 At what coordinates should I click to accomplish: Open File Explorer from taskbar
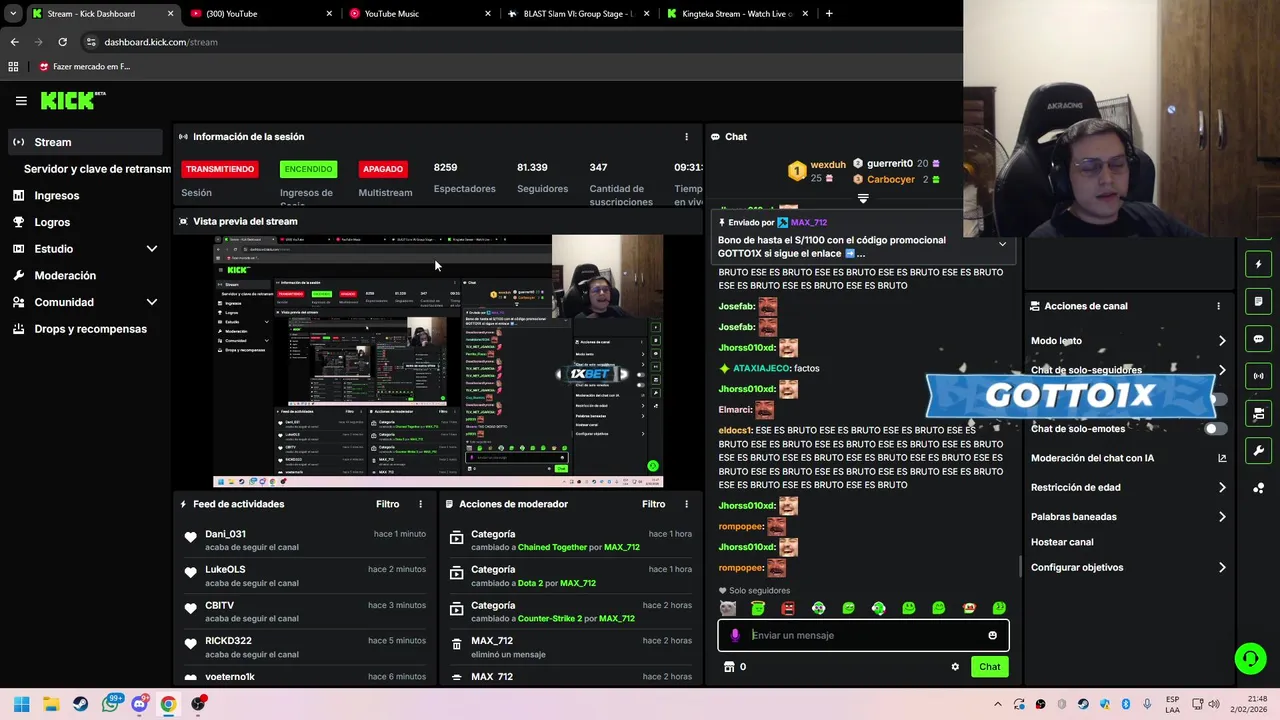tap(51, 704)
